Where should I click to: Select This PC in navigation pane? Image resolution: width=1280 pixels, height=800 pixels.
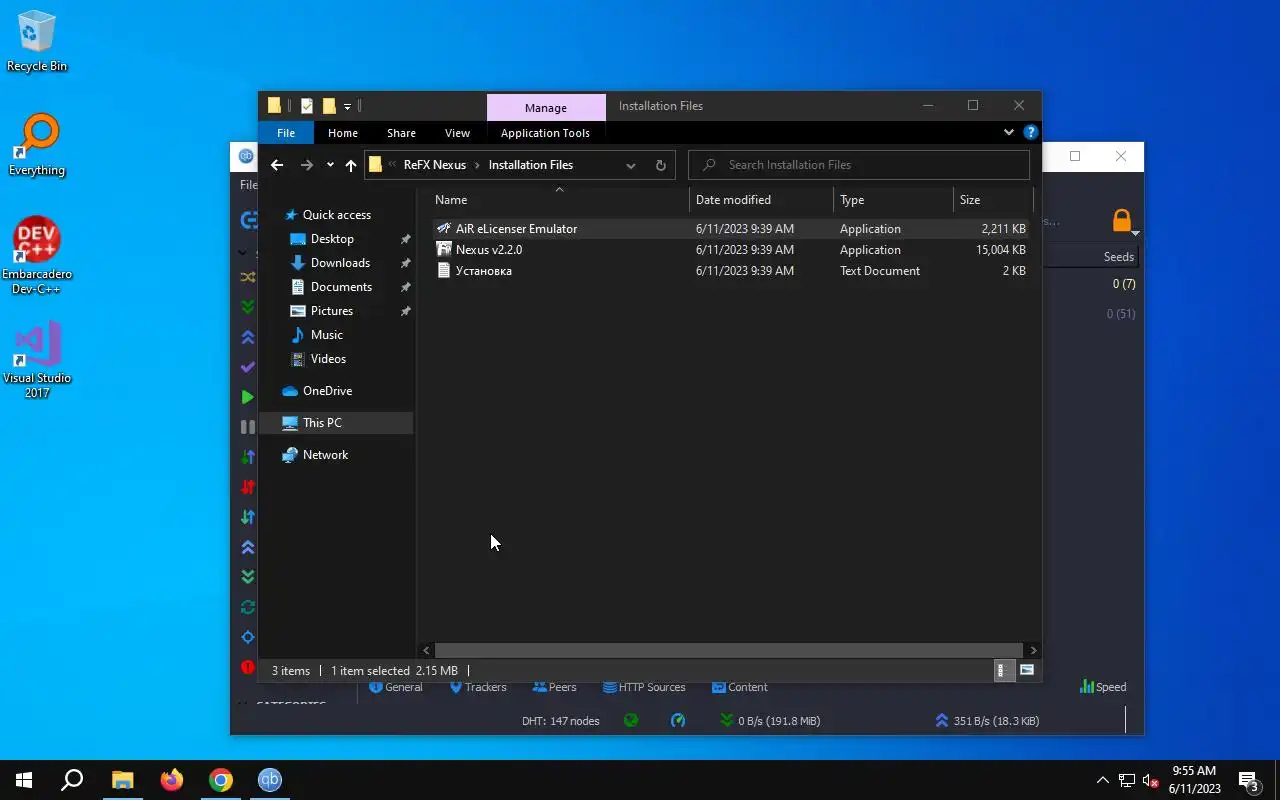(336, 423)
